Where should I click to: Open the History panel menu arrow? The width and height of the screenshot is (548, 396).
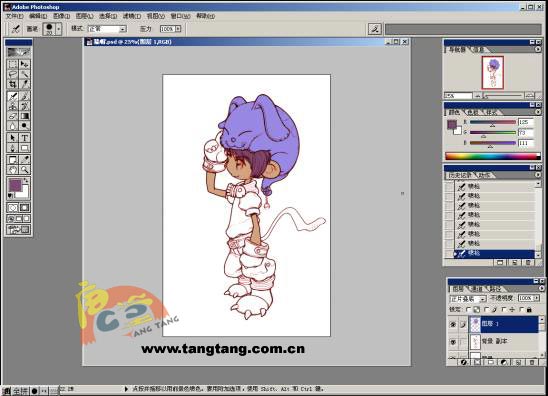[538, 175]
